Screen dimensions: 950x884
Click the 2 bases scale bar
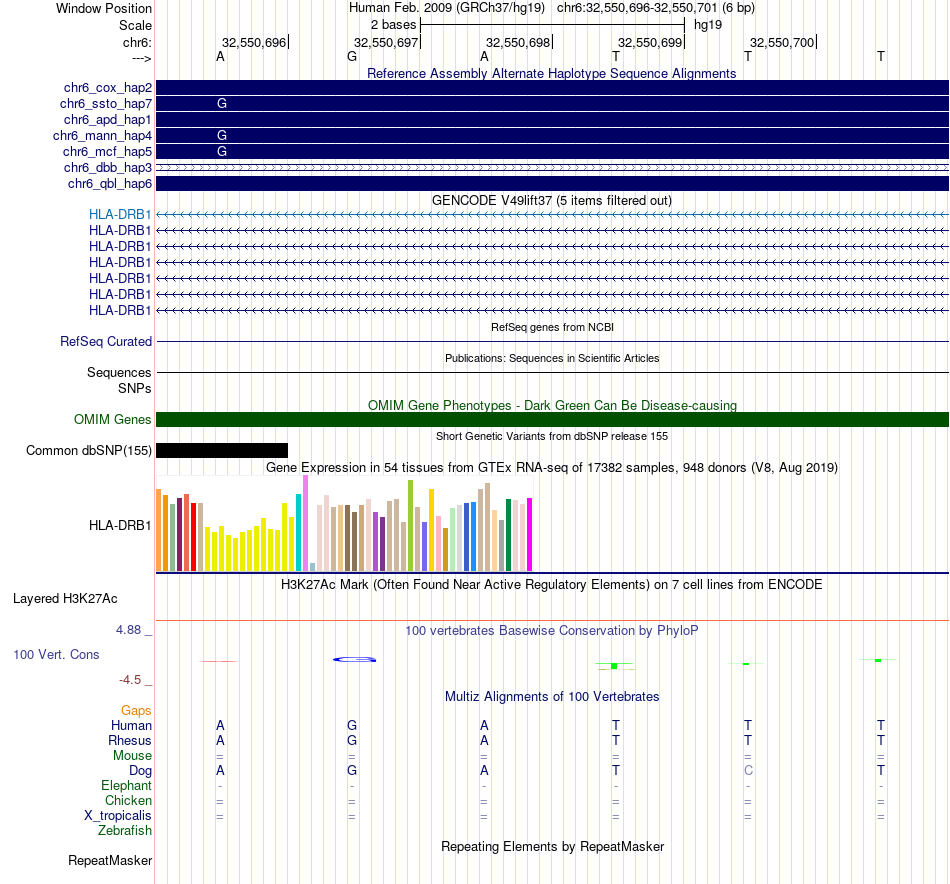click(552, 25)
